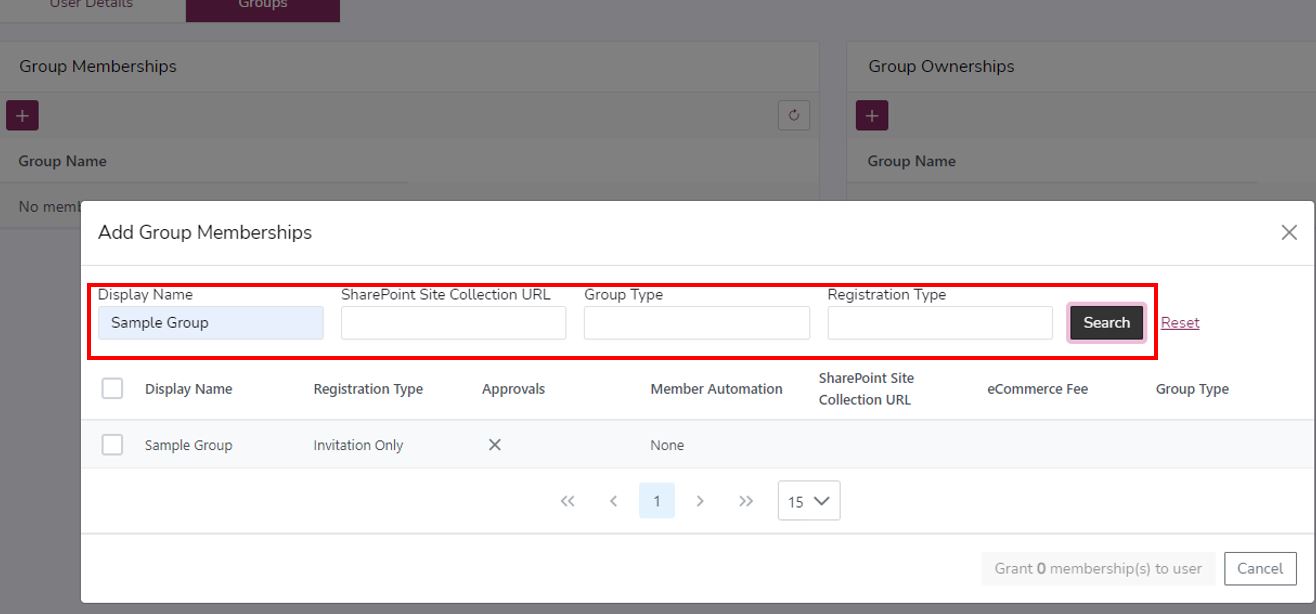Click the Reset link
The height and width of the screenshot is (614, 1316).
[1179, 322]
